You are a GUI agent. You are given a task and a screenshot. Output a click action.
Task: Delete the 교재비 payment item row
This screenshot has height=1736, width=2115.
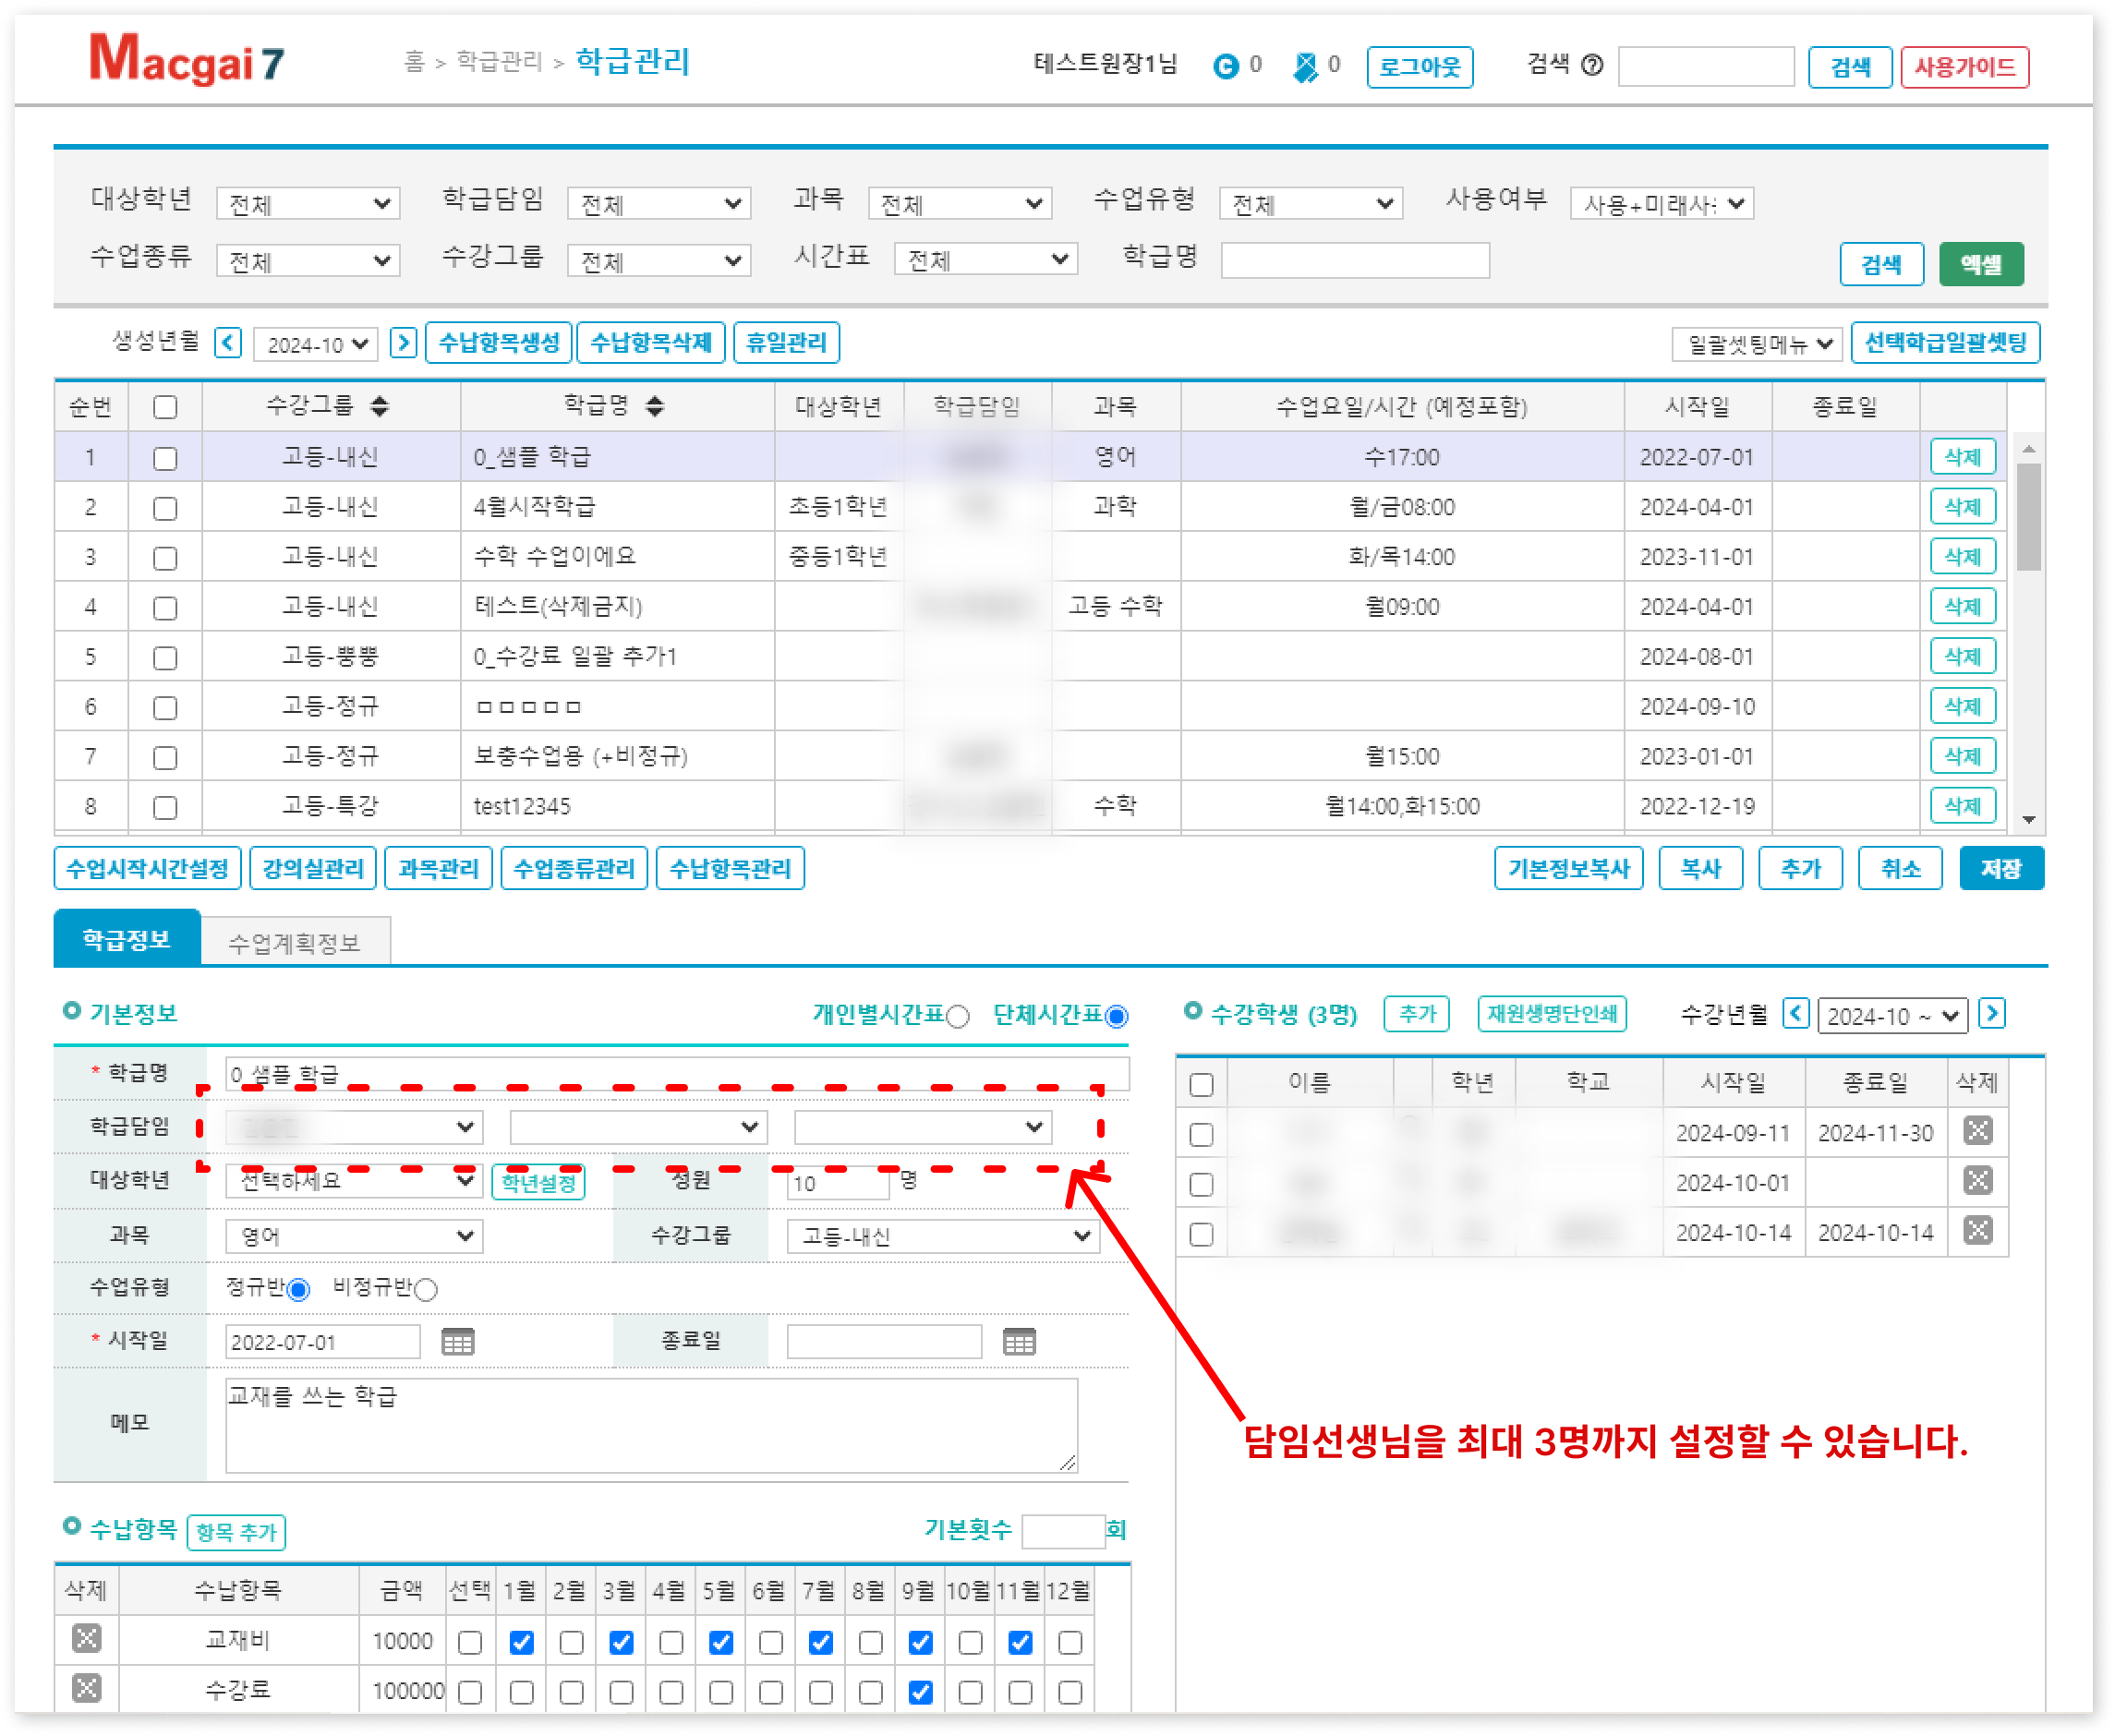[87, 1638]
